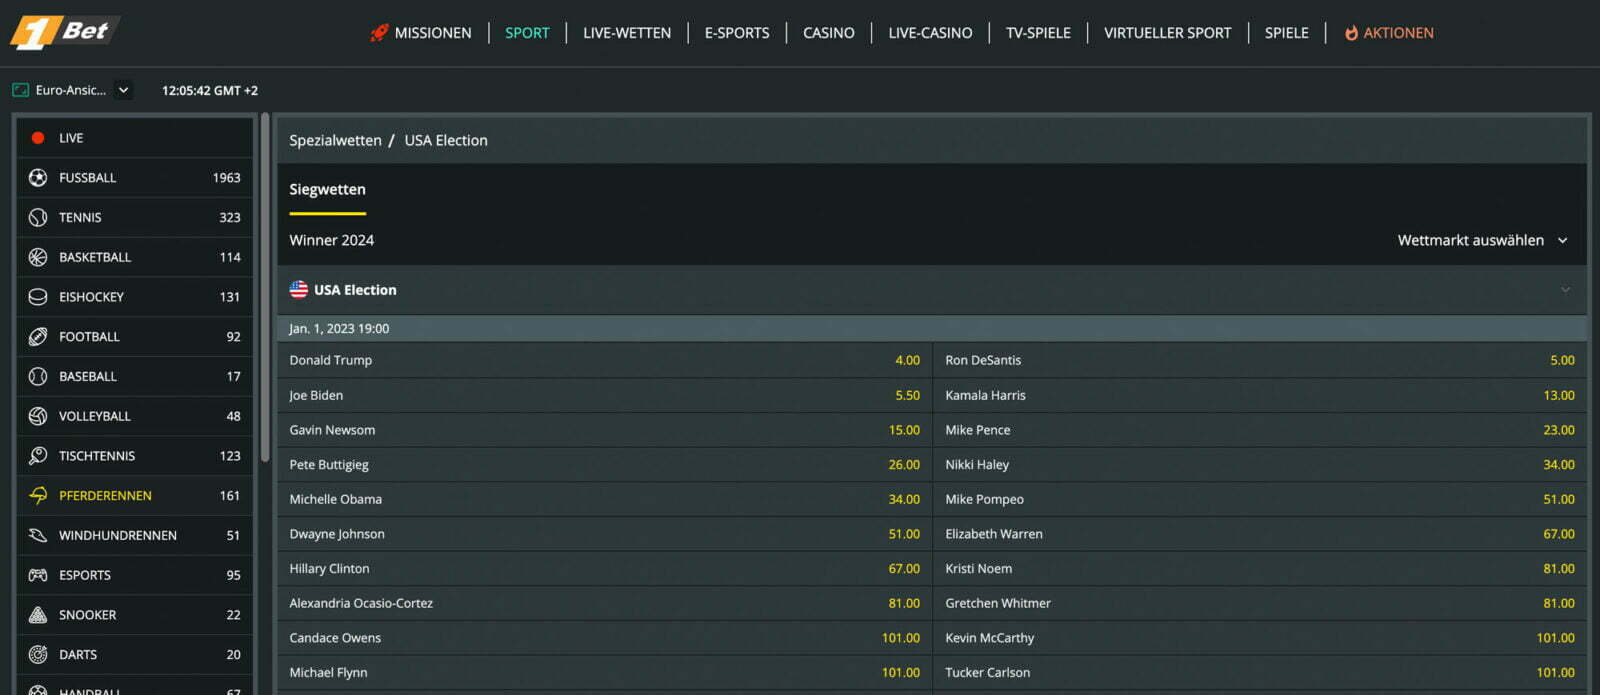This screenshot has width=1600, height=695.
Task: Bet on Gretchen Whitmer at 81.00
Action: coord(1260,603)
